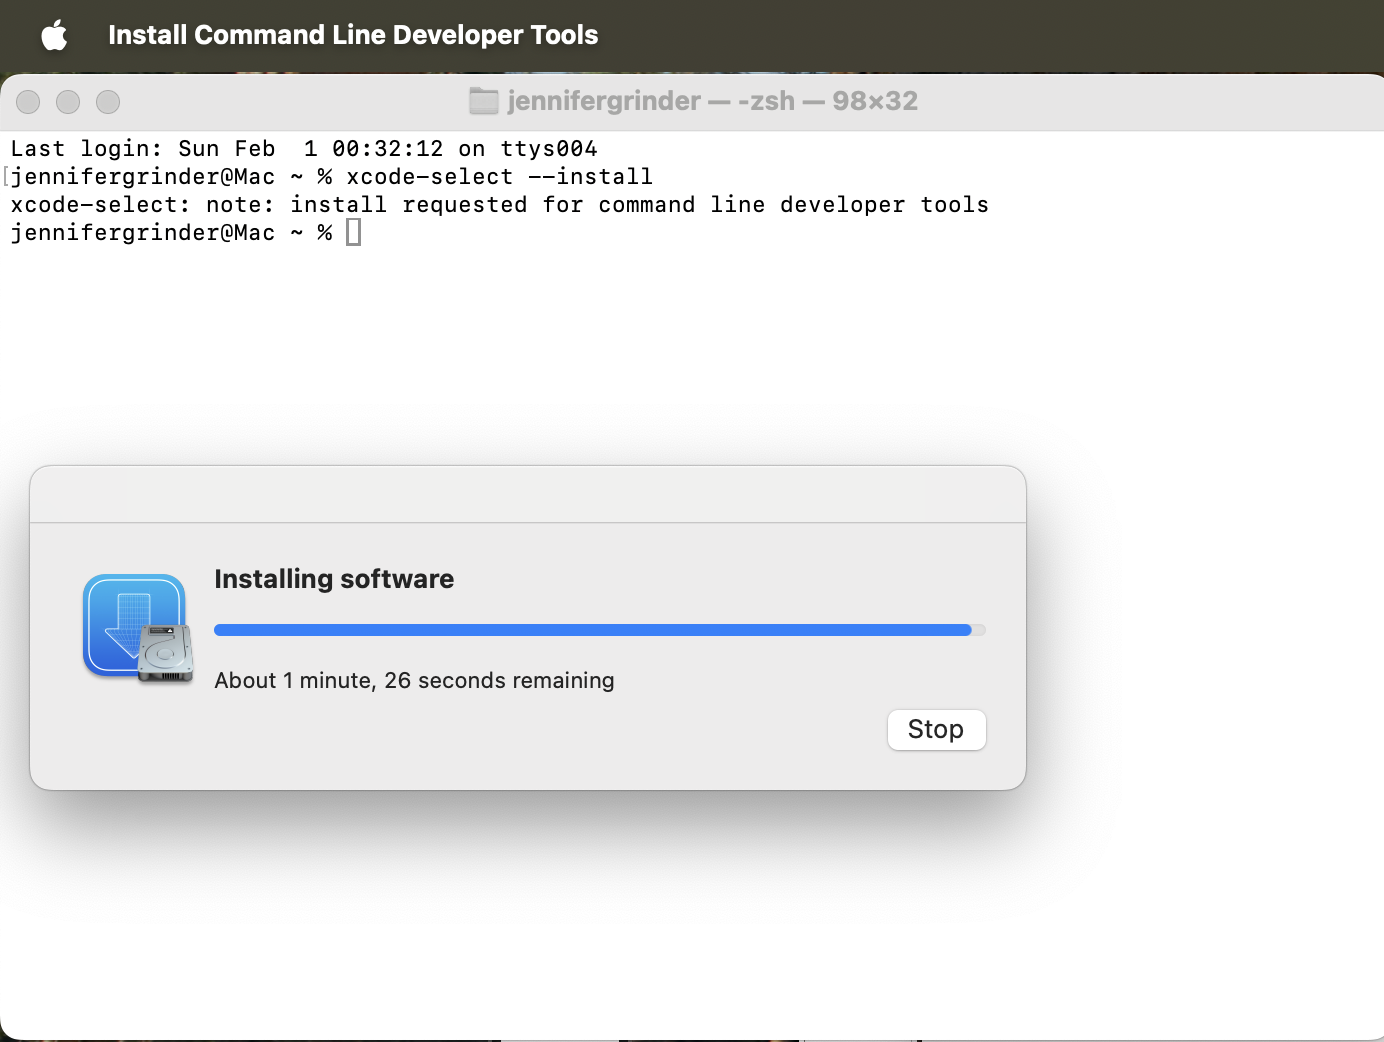The image size is (1384, 1042).
Task: Click the Terminal window close button
Action: point(29,102)
